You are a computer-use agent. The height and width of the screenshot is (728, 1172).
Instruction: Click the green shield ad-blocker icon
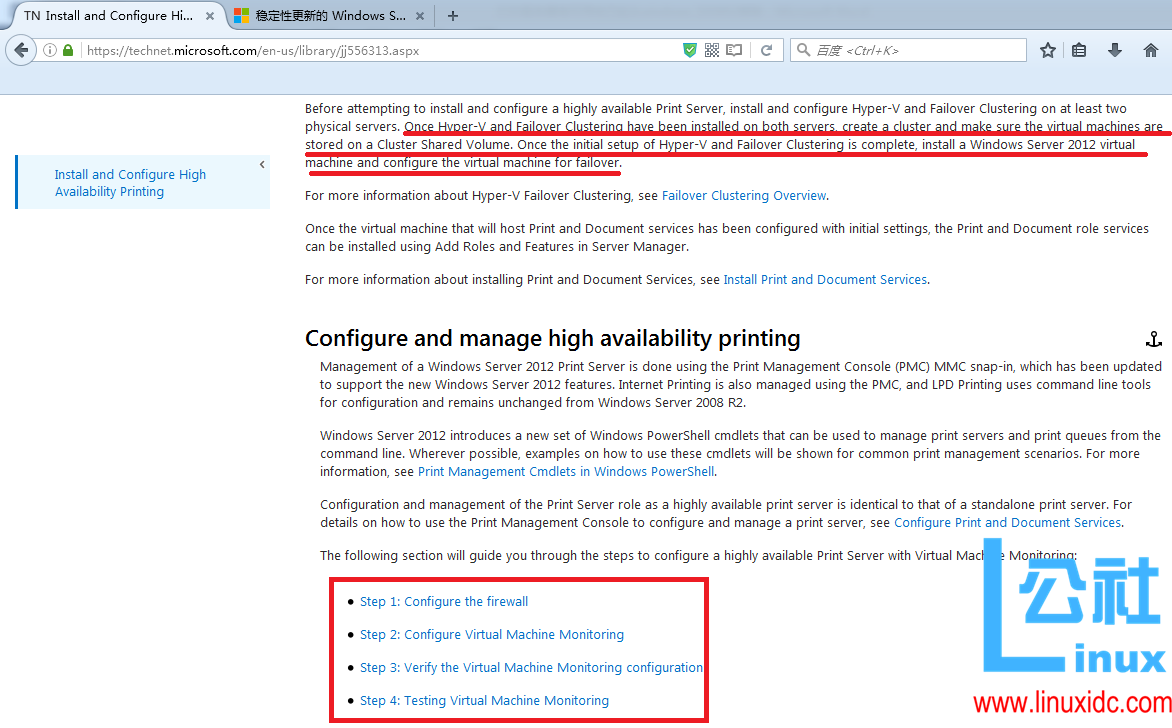pos(689,50)
